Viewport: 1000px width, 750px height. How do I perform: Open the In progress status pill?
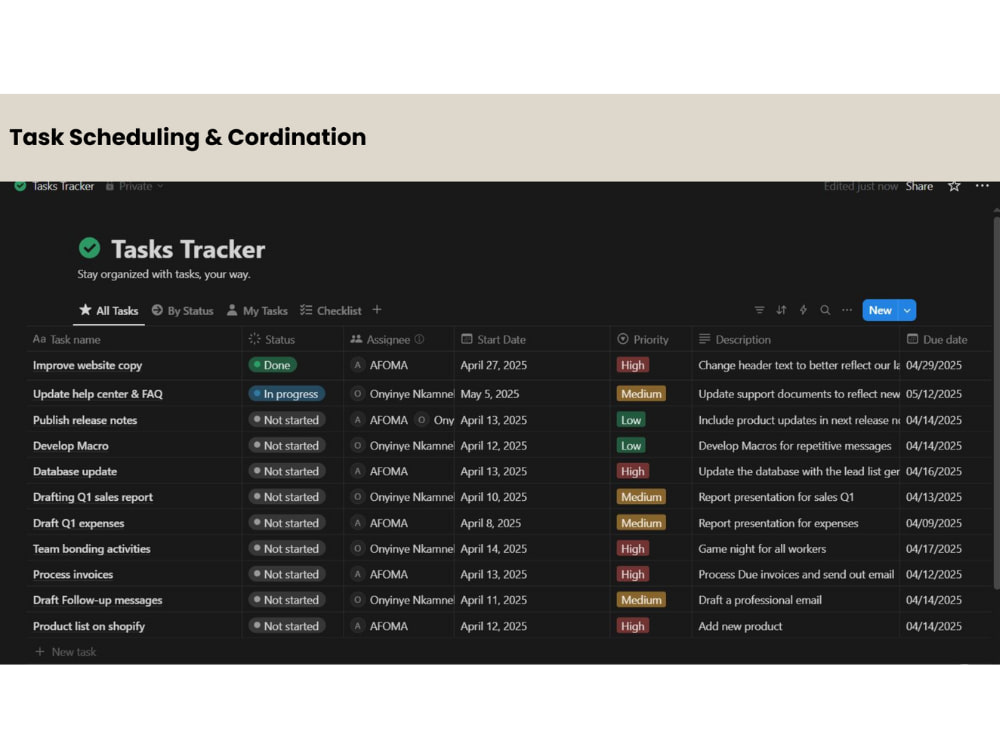pos(287,393)
